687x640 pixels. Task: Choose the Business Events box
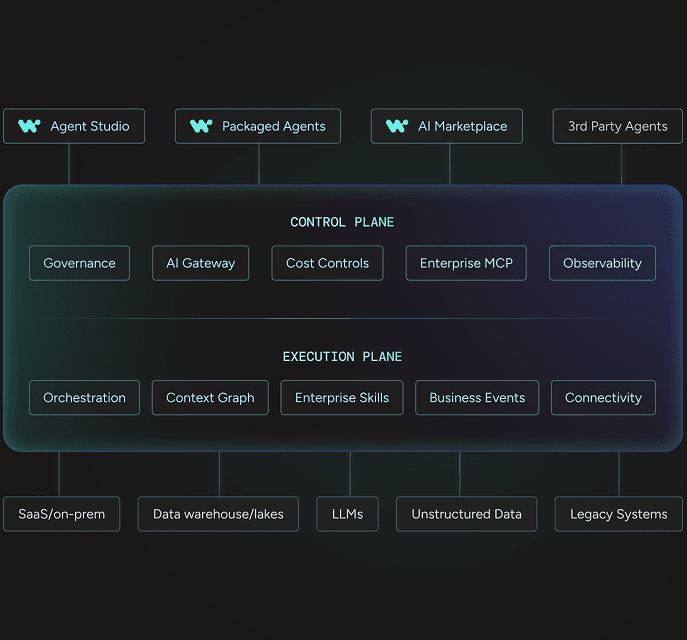(477, 397)
